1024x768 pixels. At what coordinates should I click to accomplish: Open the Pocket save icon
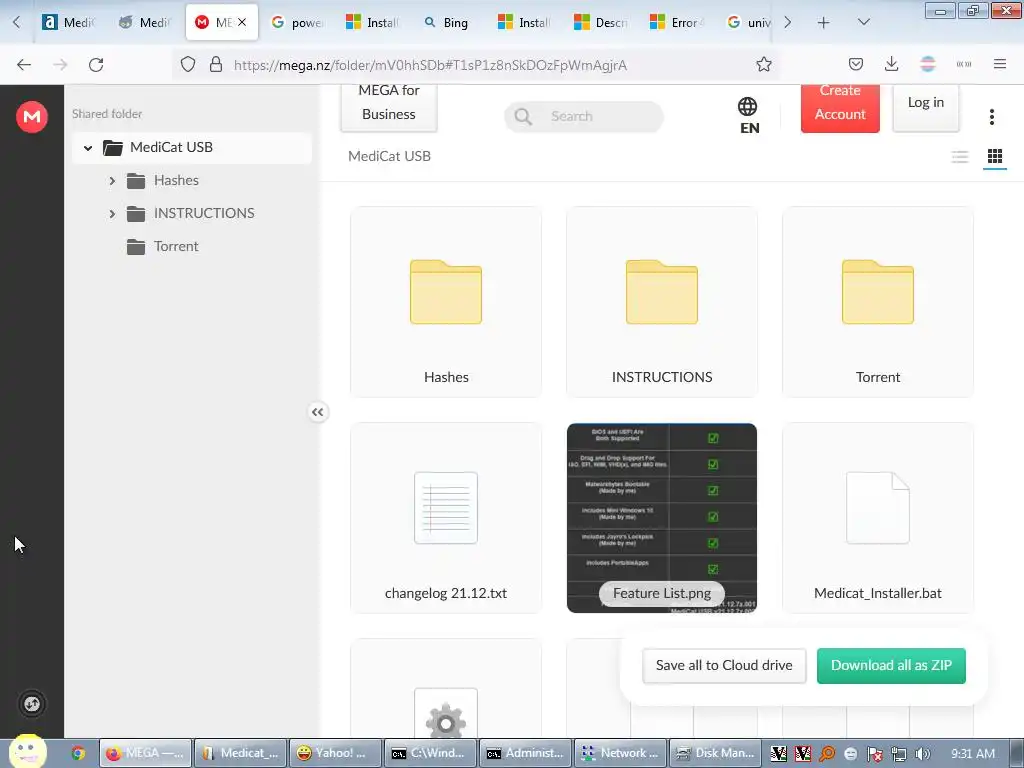[x=856, y=64]
